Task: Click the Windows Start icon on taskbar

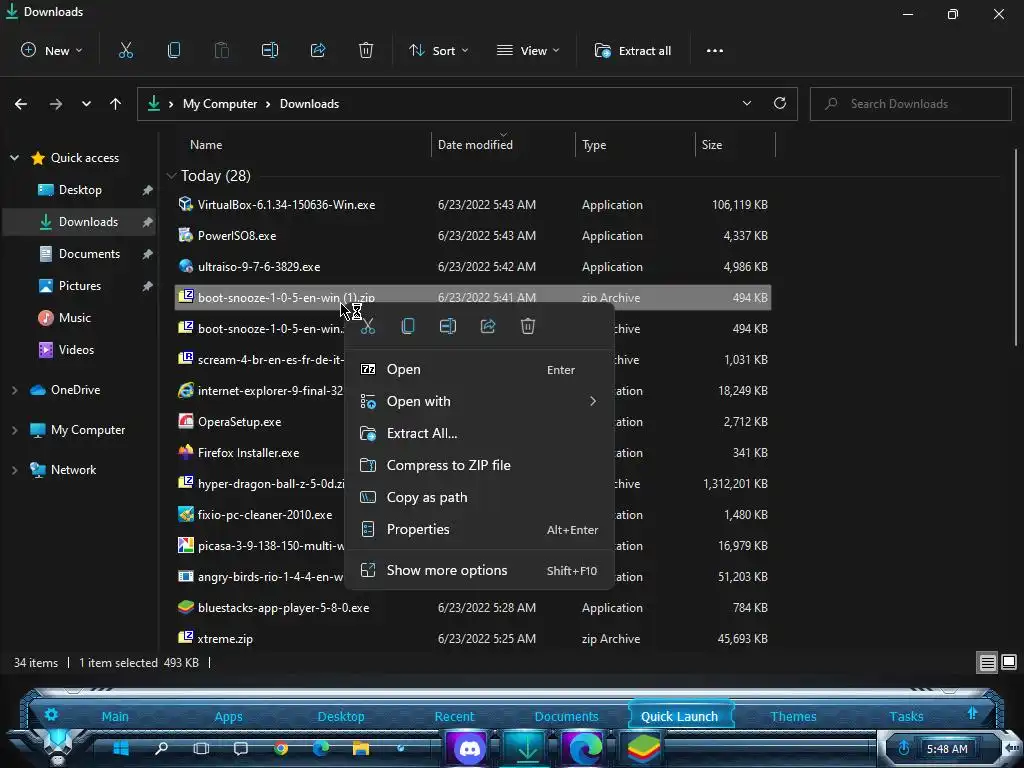Action: [x=121, y=748]
